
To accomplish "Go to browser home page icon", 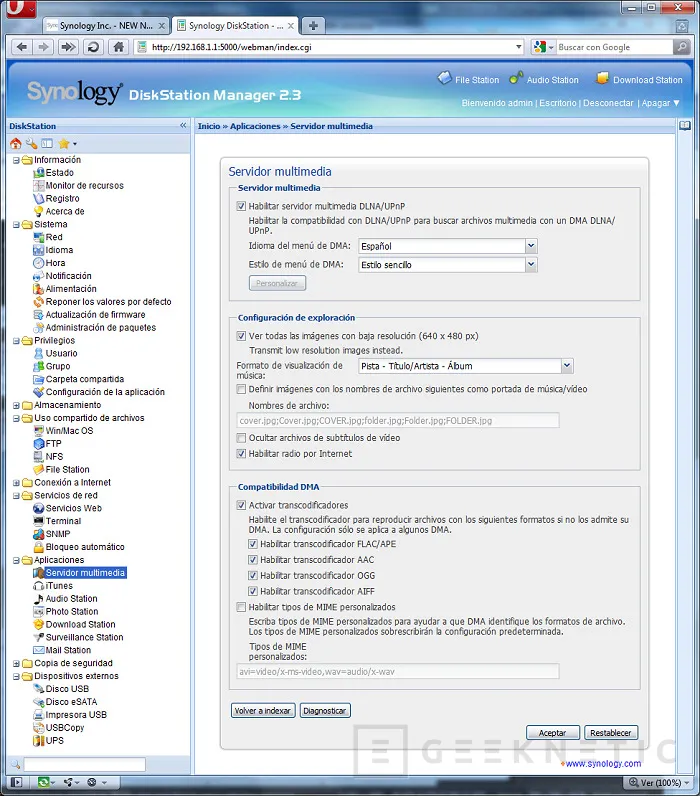I will [118, 47].
